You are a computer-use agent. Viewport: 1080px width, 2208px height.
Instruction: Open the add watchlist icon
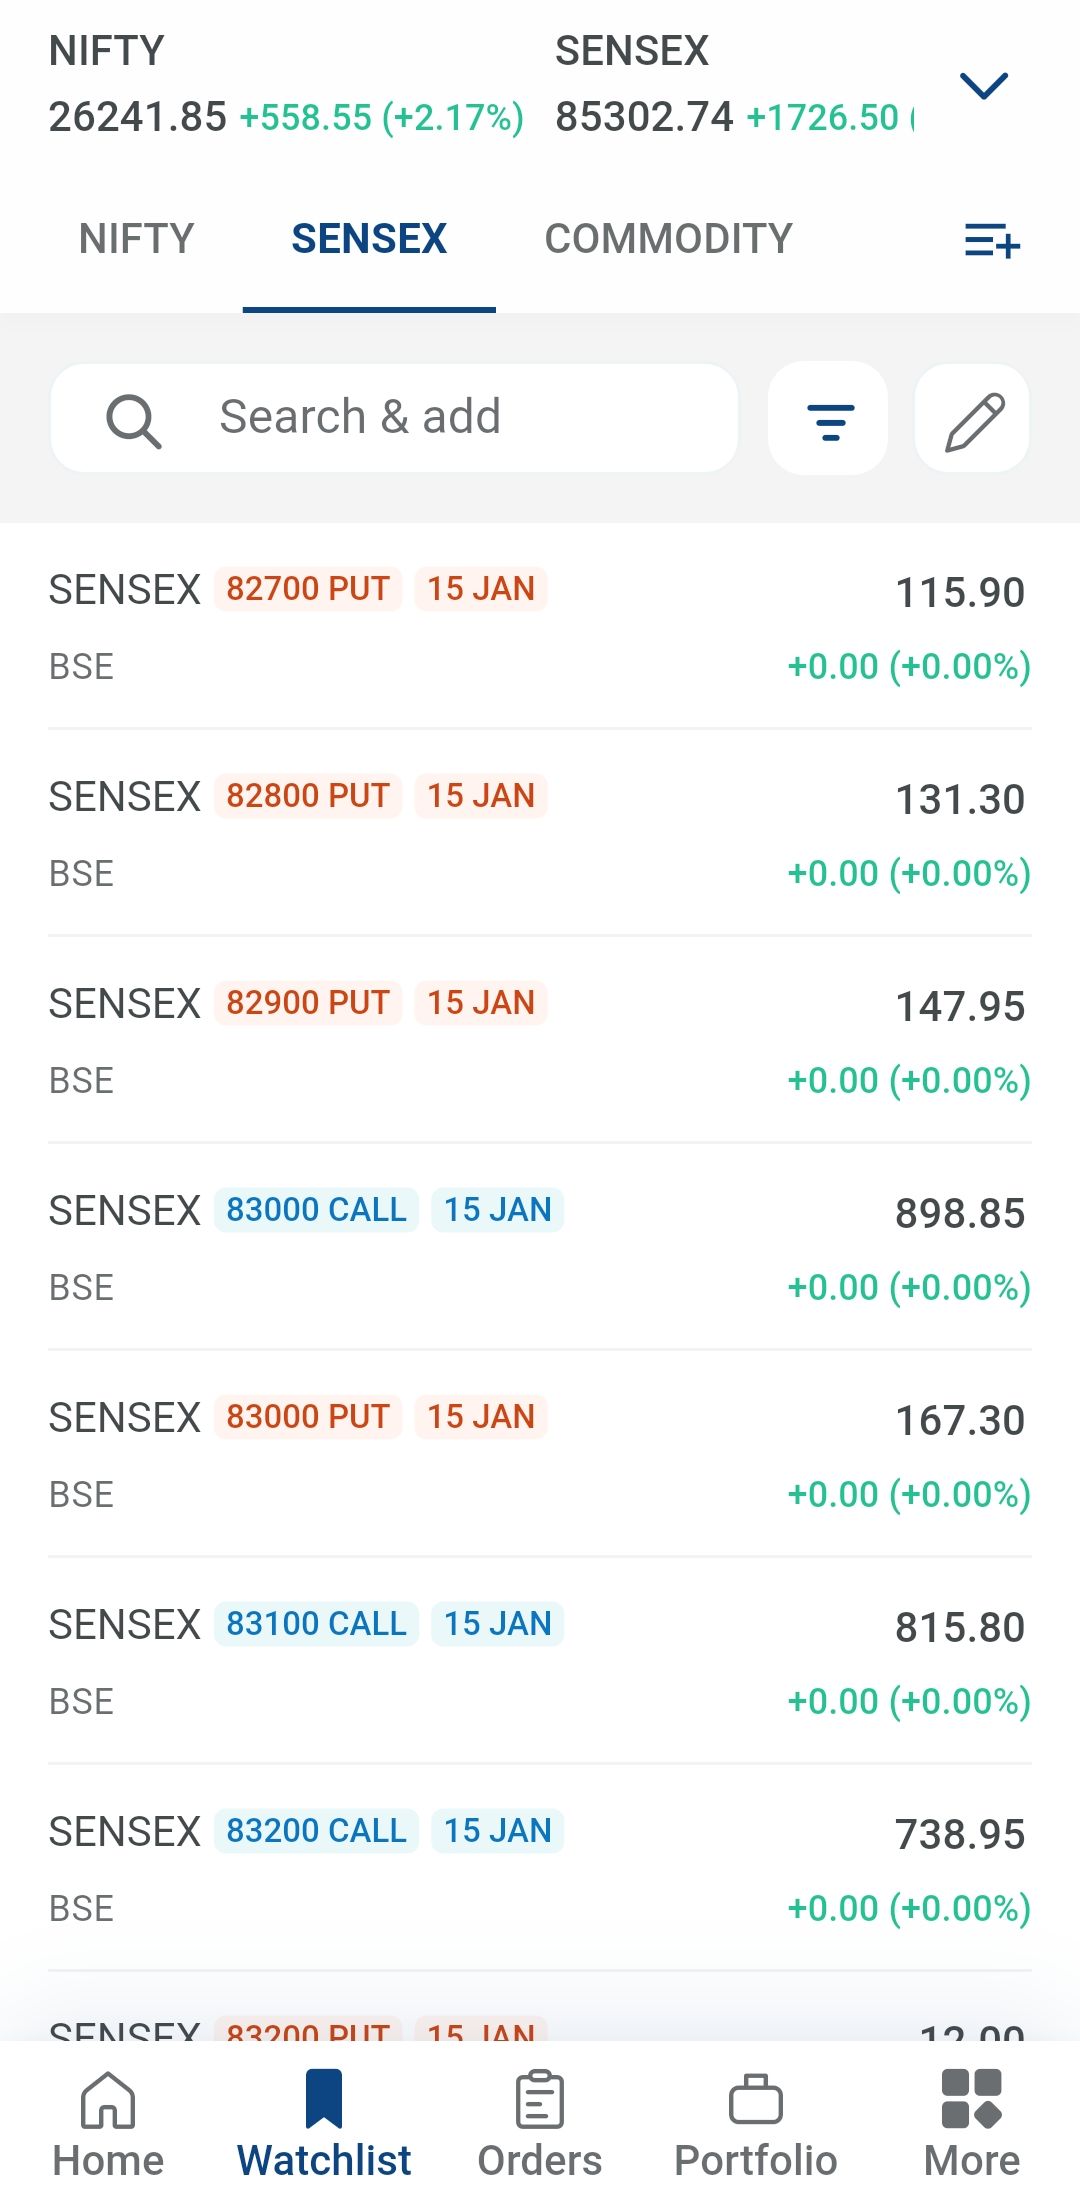pyautogui.click(x=992, y=241)
